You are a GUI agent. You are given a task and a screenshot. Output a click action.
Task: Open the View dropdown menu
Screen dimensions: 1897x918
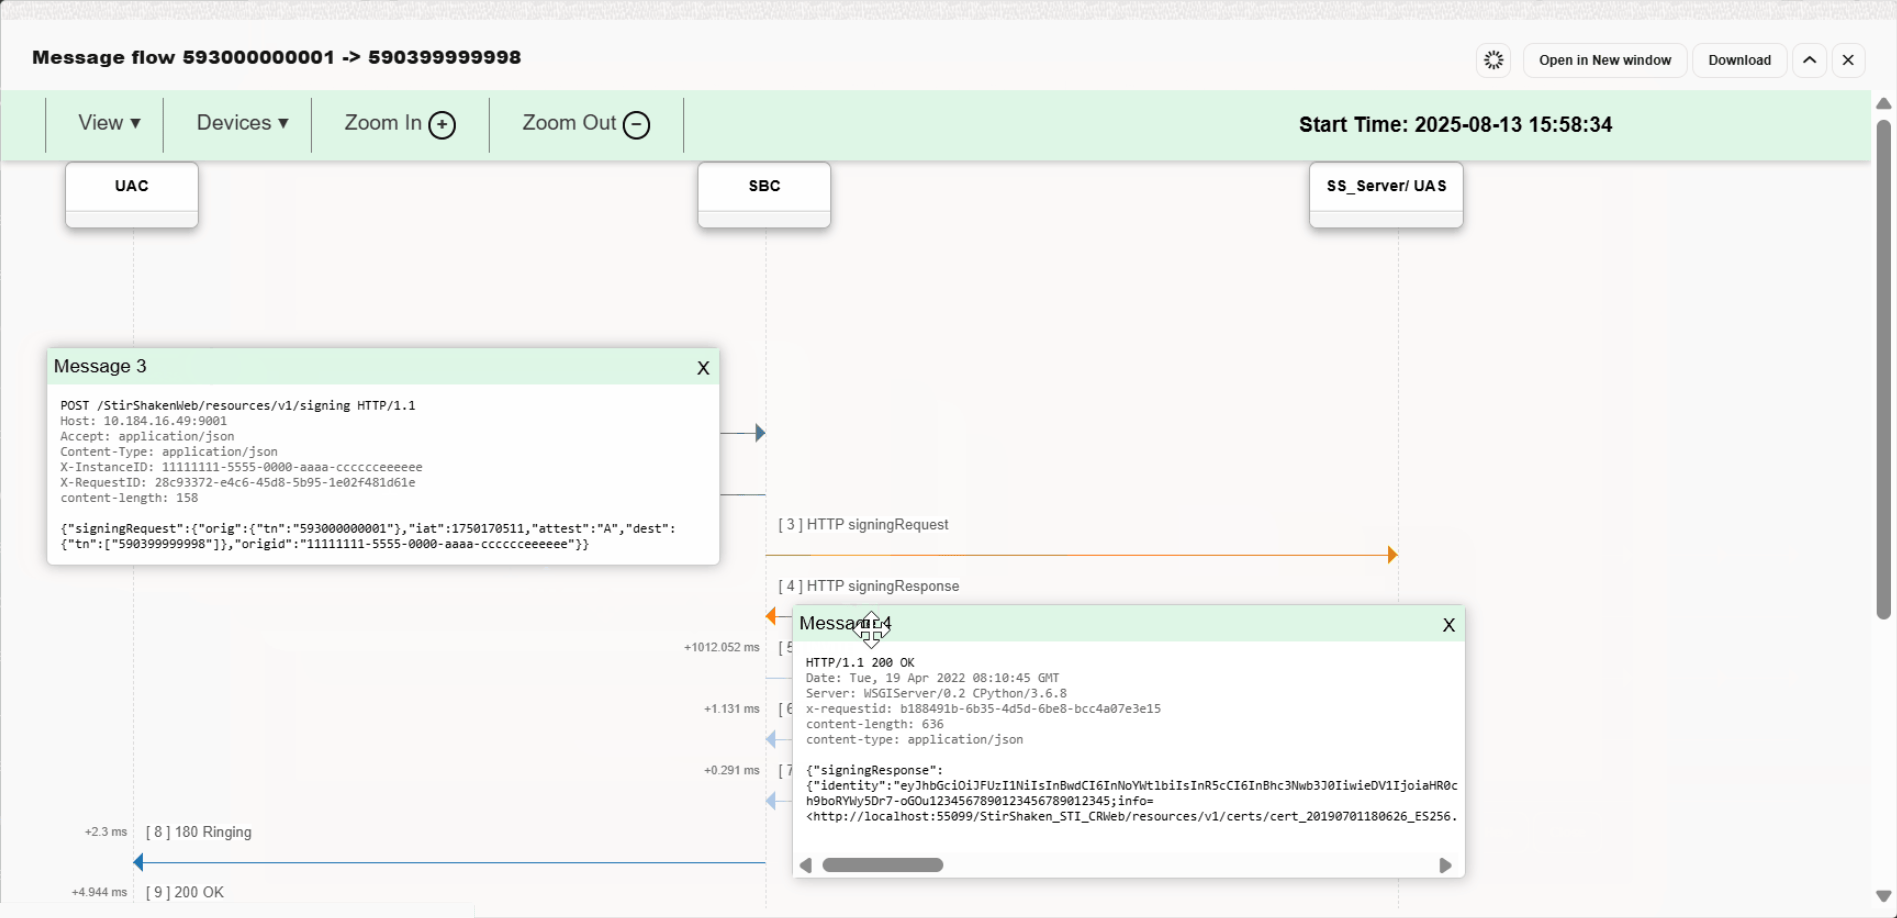[x=109, y=123]
